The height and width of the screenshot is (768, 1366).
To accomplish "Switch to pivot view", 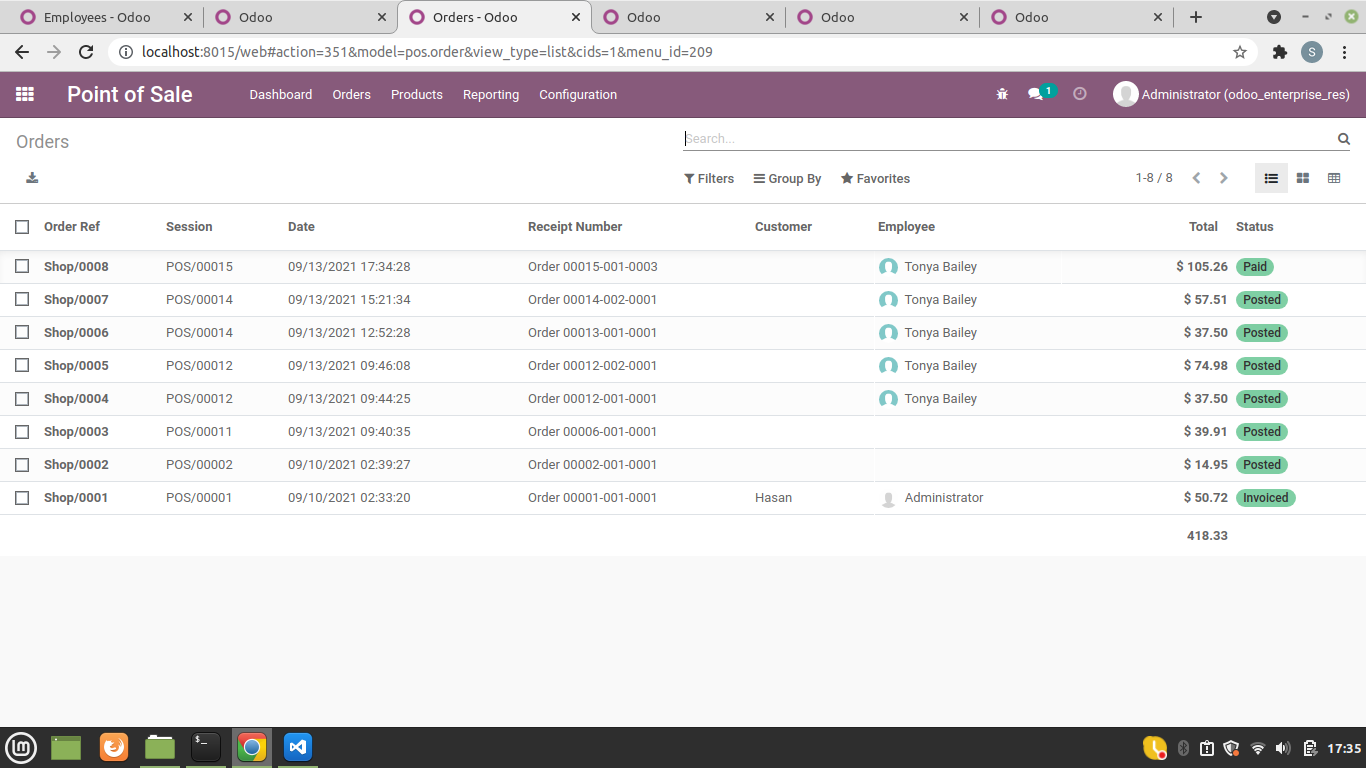I will (x=1334, y=178).
